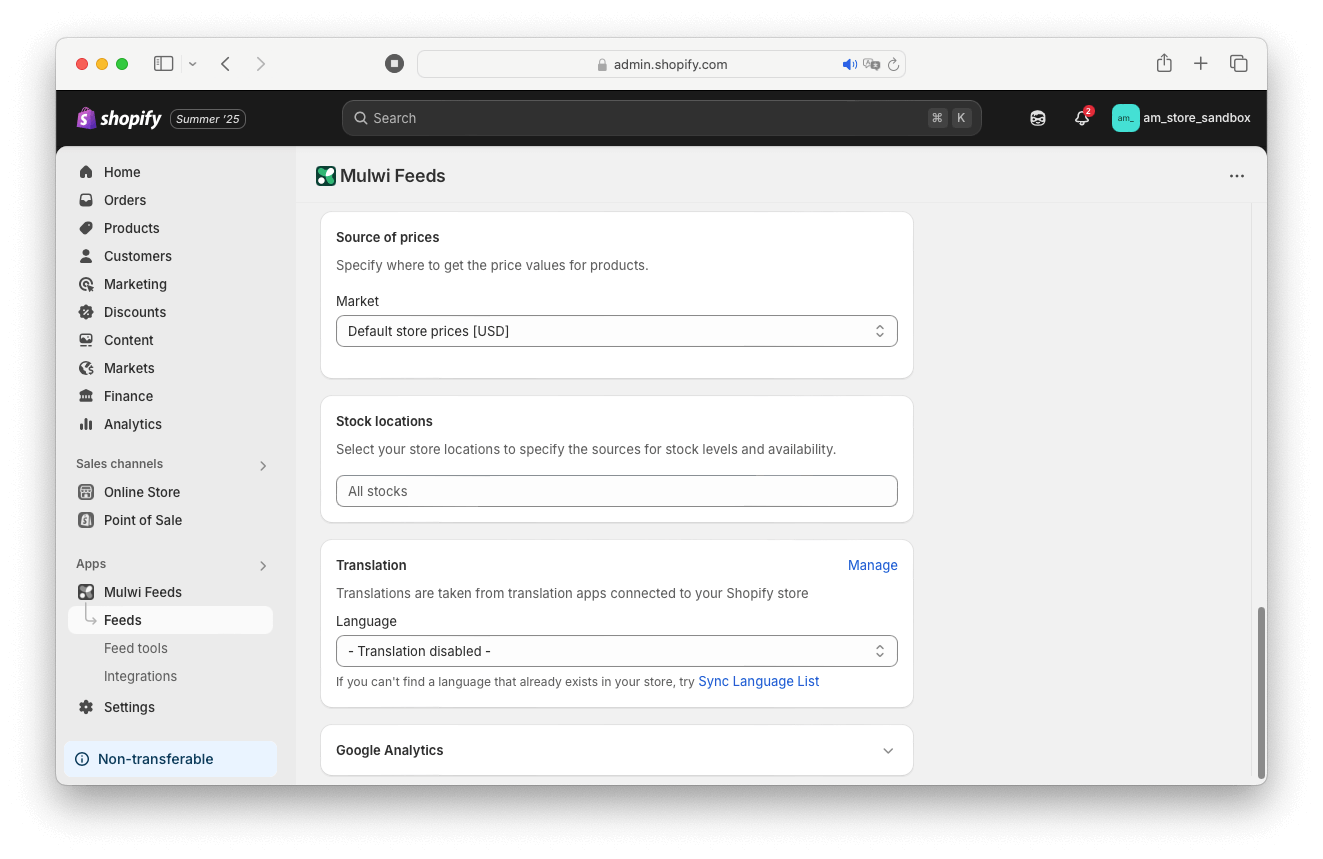Open the Sidekick assistant icon in top bar

(x=1038, y=118)
